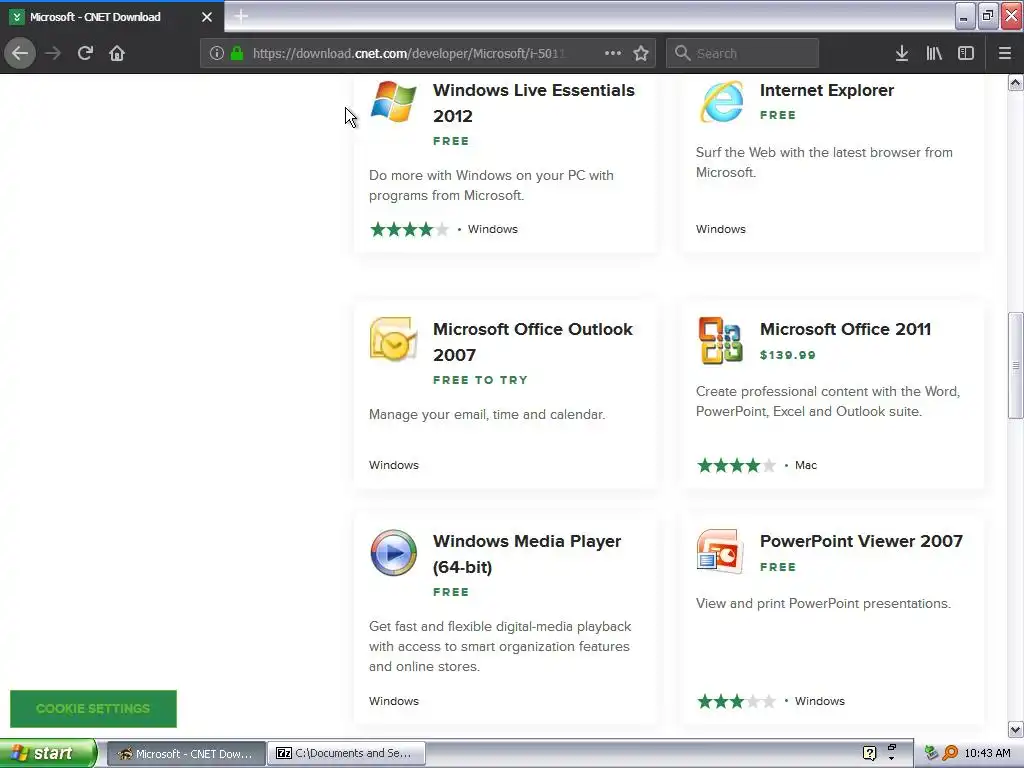Click the Windows Media Player icon

tap(393, 552)
